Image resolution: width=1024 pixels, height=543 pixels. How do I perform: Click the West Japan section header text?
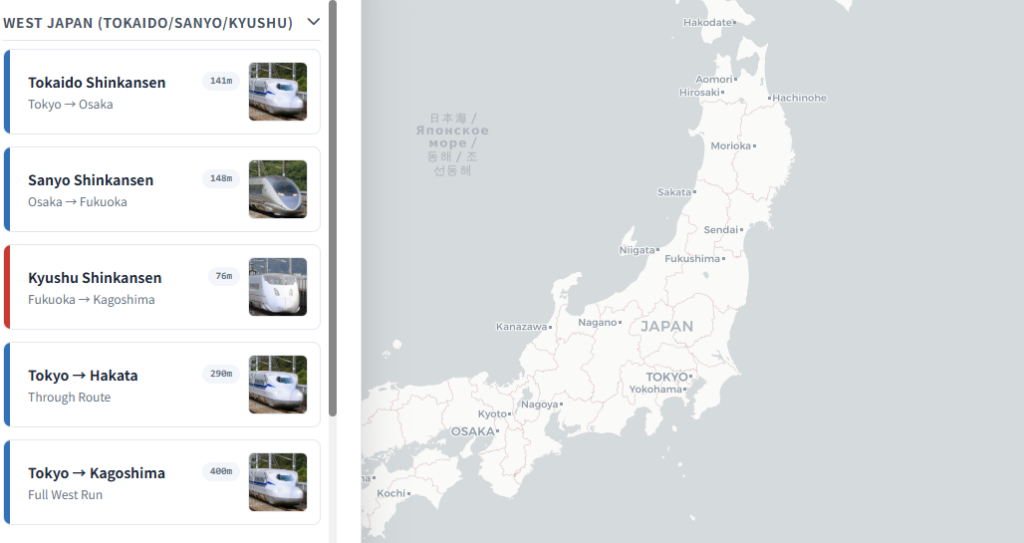148,22
